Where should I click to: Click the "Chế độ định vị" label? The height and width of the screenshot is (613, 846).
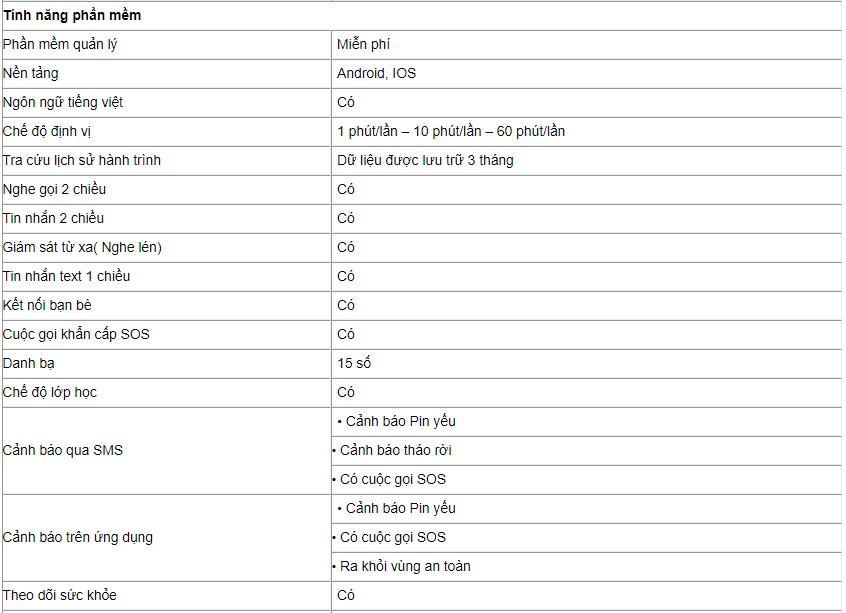(47, 131)
